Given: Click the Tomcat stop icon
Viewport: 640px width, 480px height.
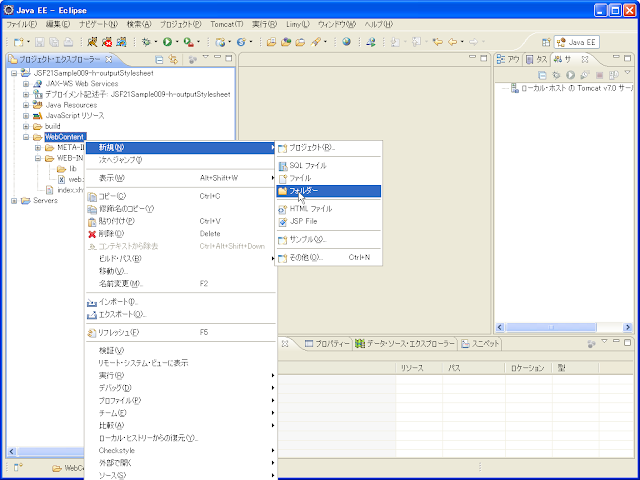Looking at the screenshot, I should (x=107, y=42).
